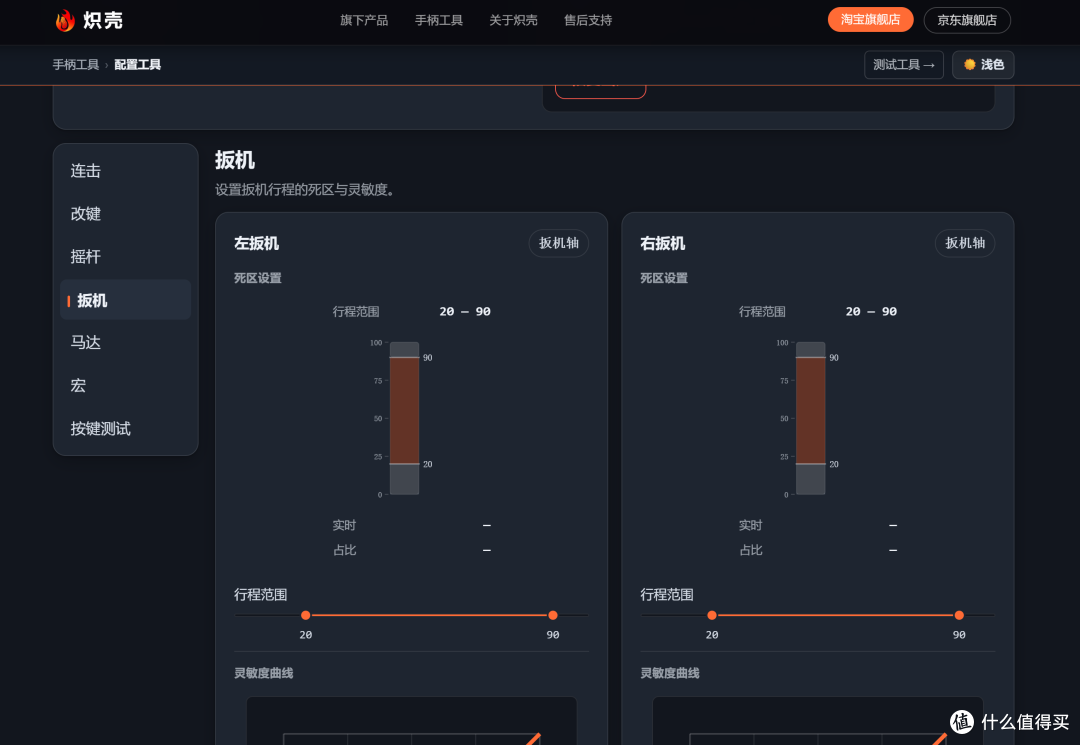This screenshot has width=1080, height=745.
Task: Select 扳机 in the sidebar
Action: [125, 300]
